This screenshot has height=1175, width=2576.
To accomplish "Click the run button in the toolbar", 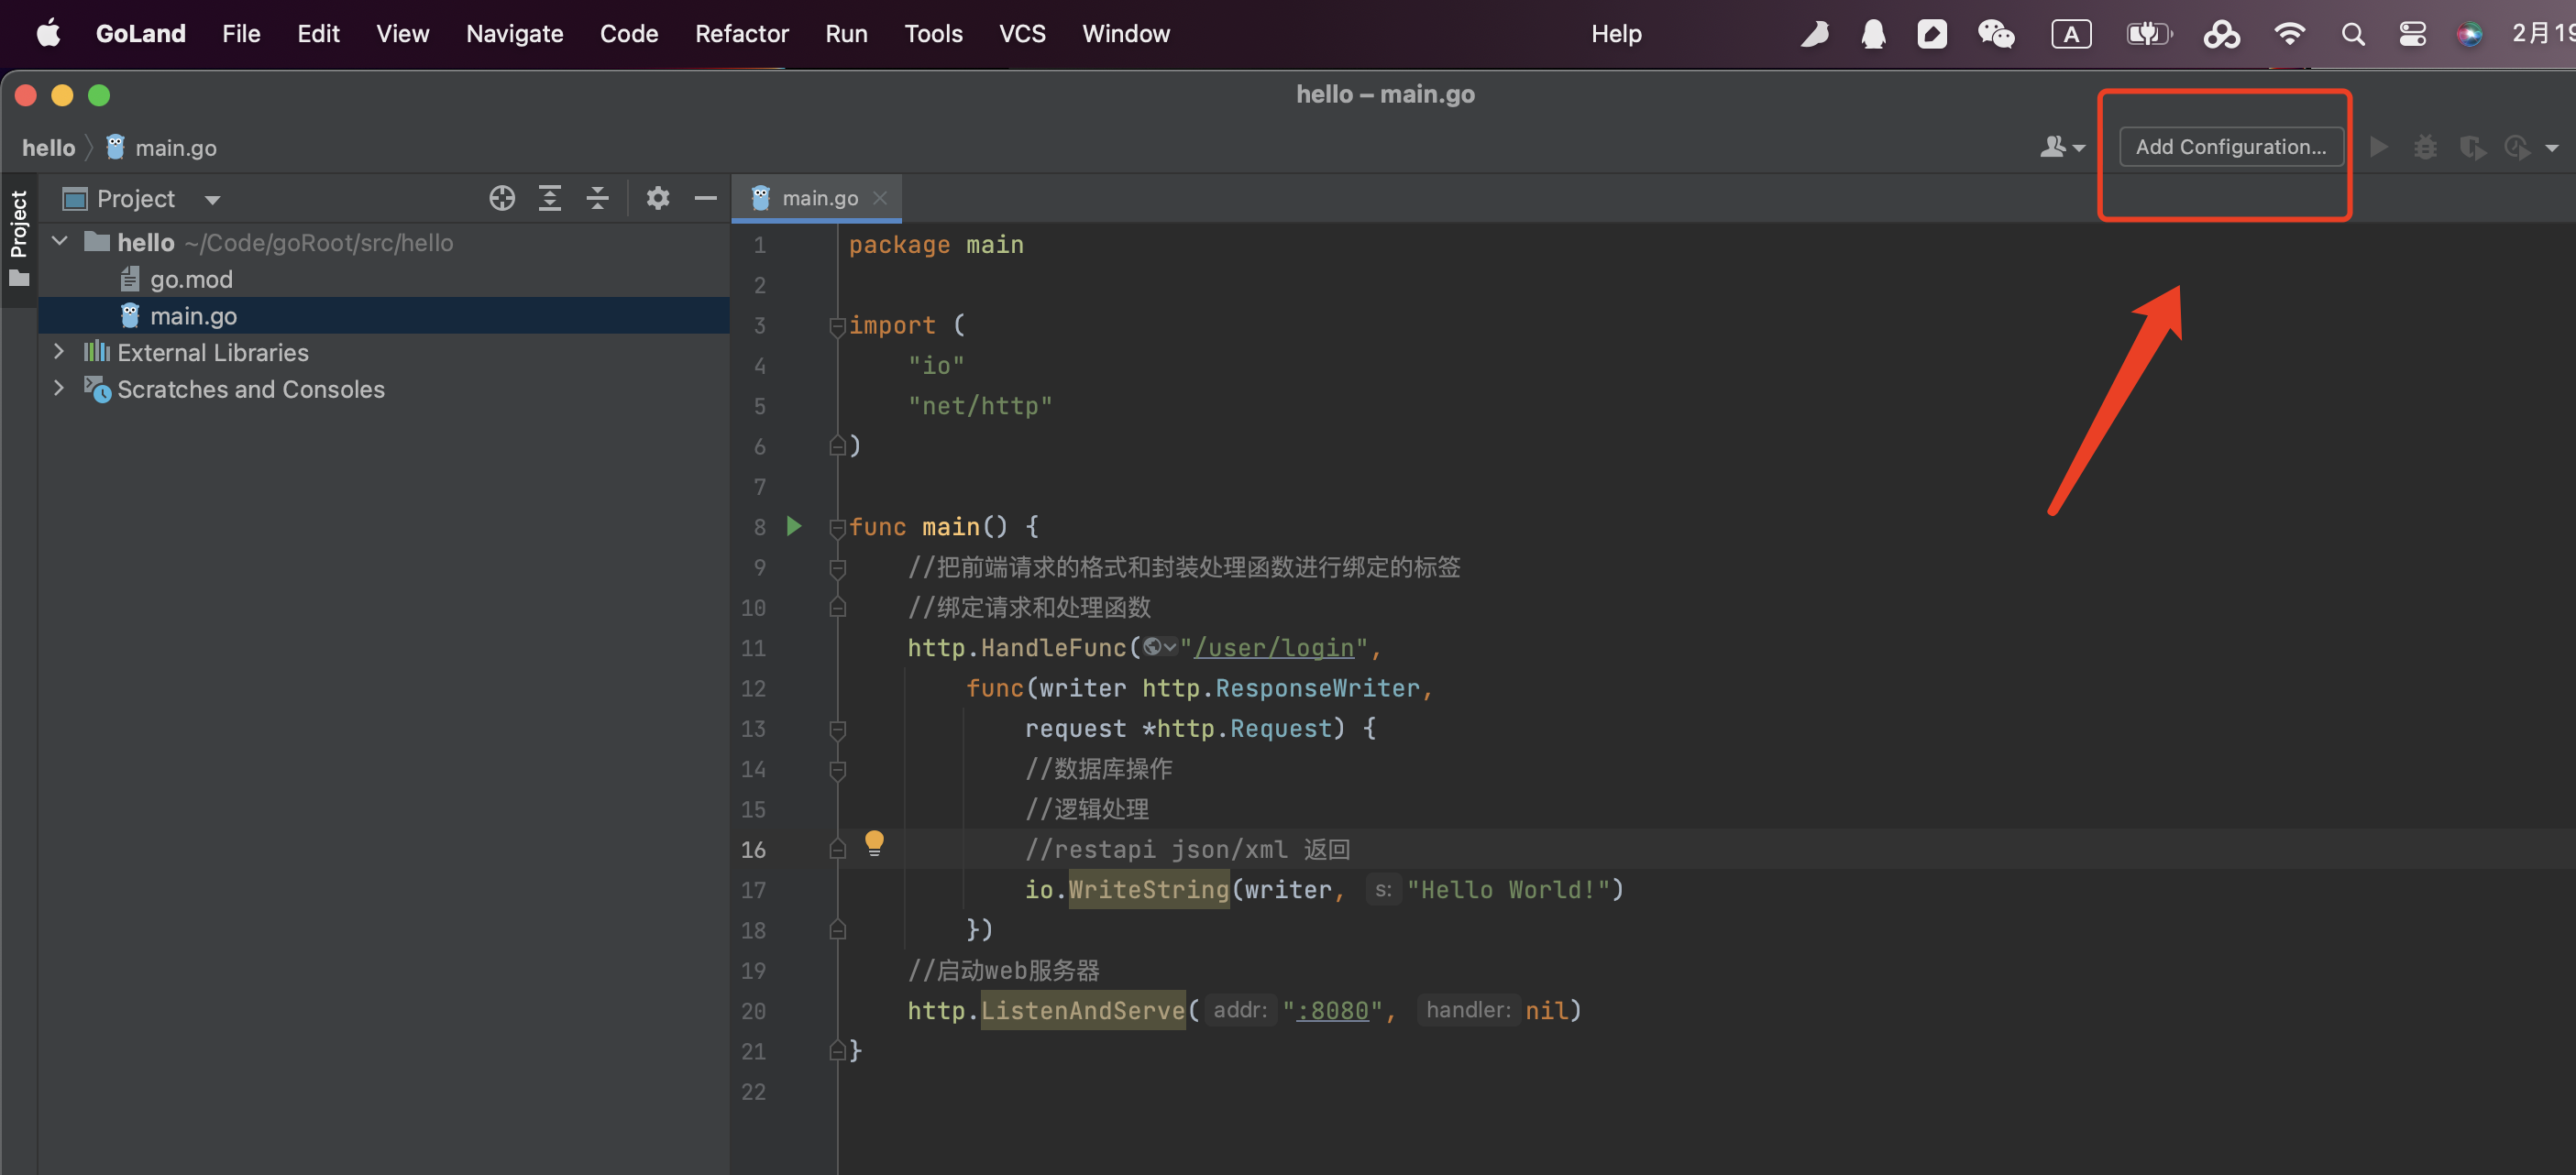I will pyautogui.click(x=2381, y=147).
